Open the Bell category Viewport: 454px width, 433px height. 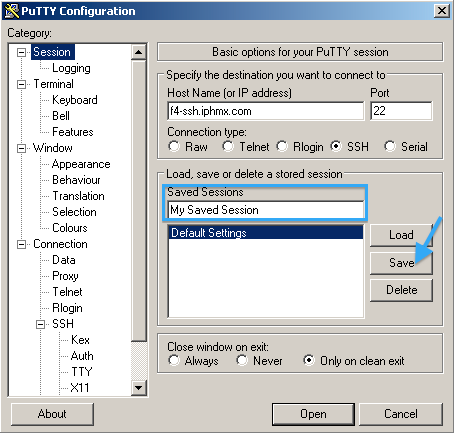(x=61, y=116)
